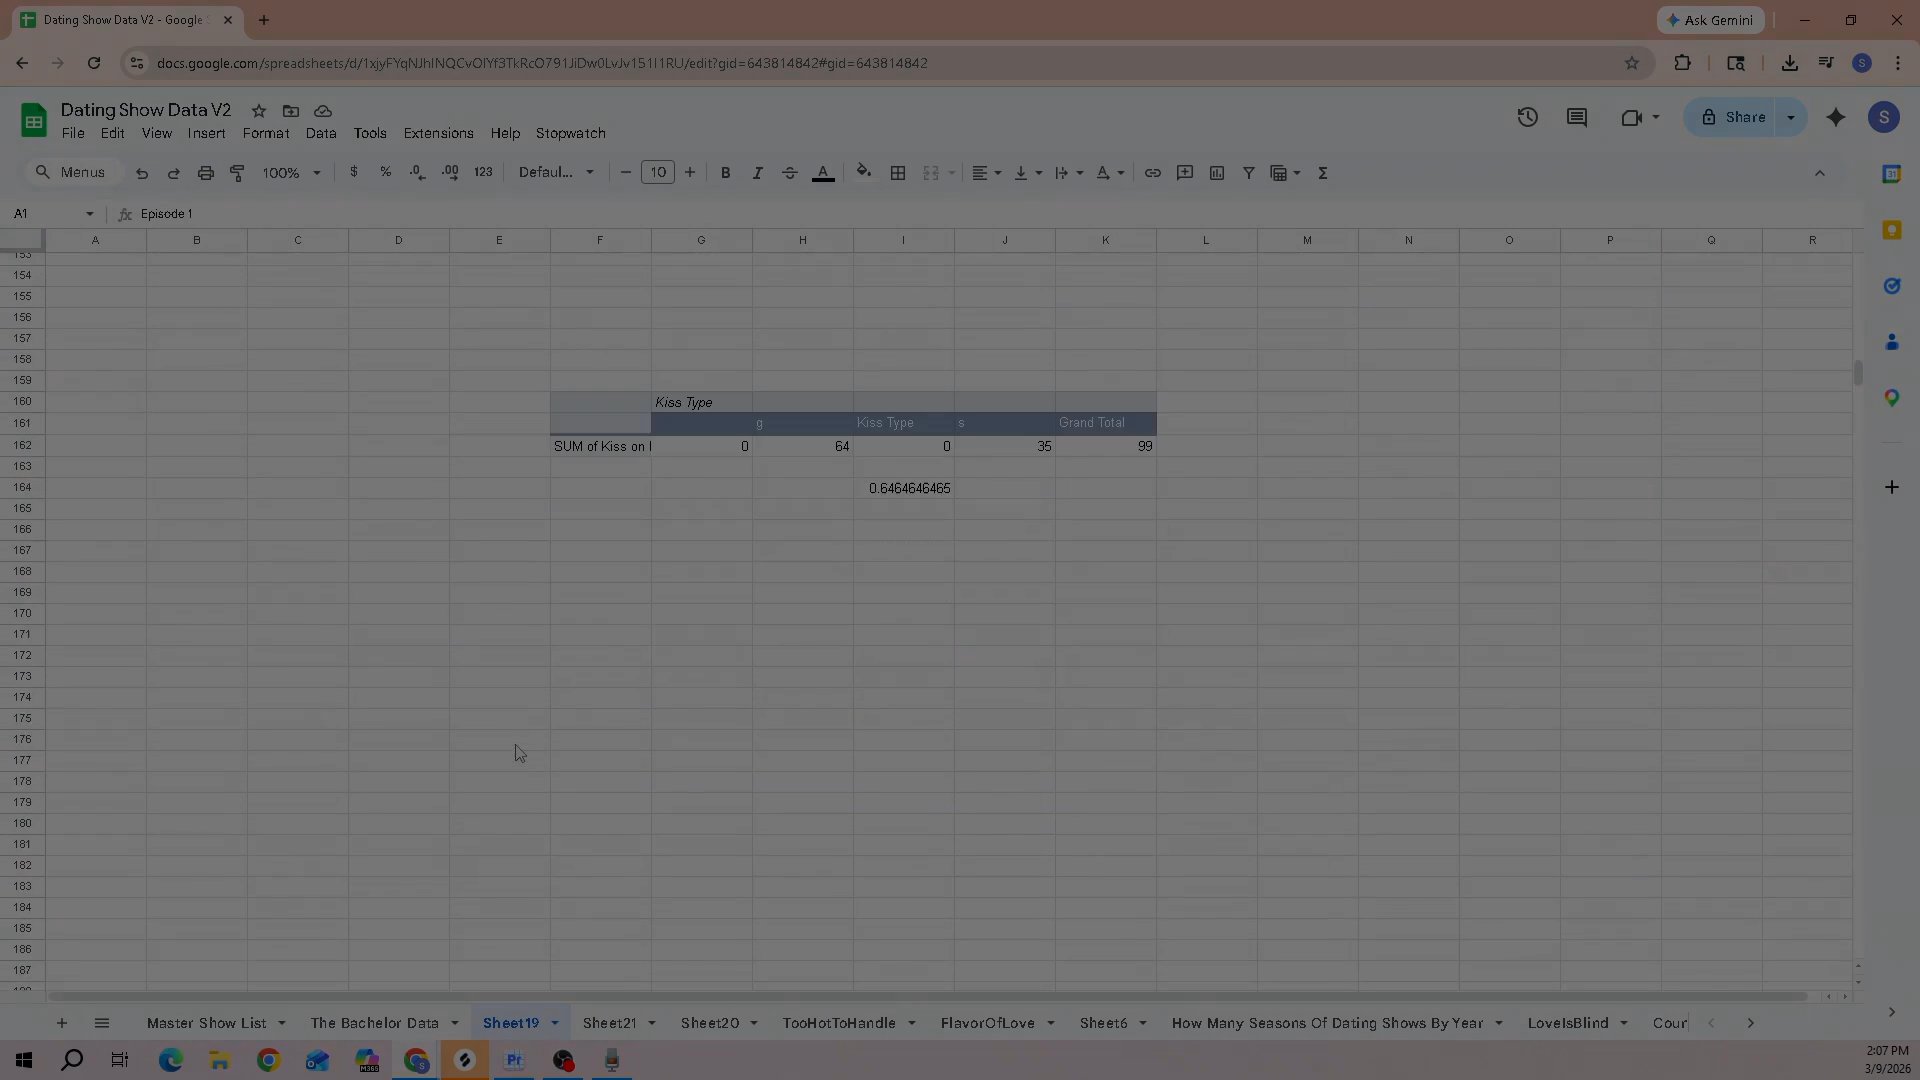Viewport: 1920px width, 1080px height.
Task: Open File Explorer from taskbar
Action: (x=219, y=1060)
